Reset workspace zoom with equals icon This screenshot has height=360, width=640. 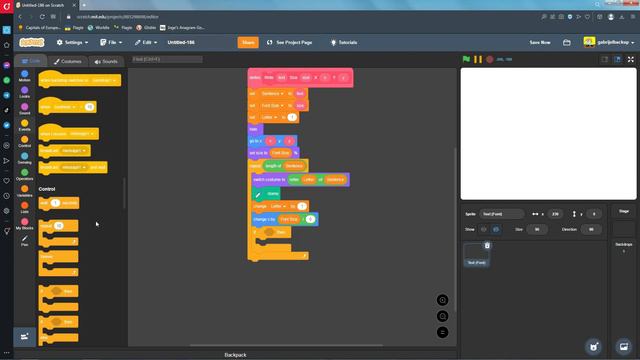442,332
